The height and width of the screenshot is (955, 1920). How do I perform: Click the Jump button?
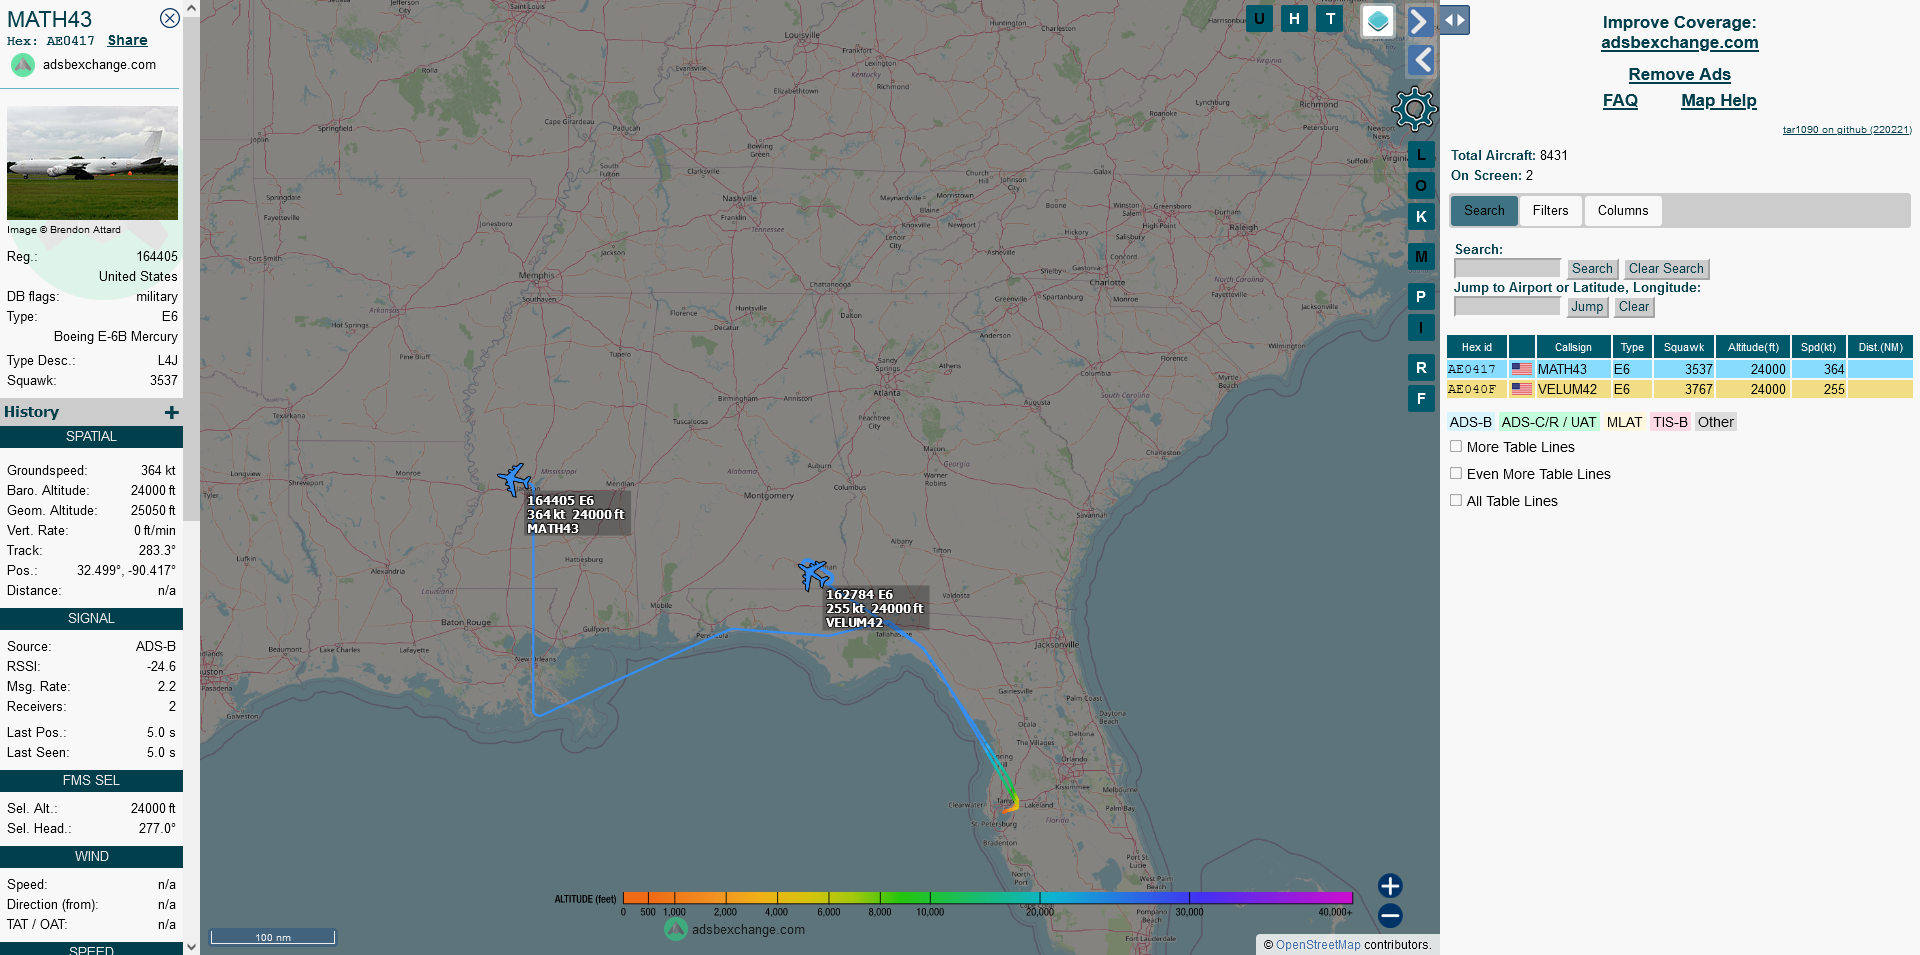(x=1587, y=307)
